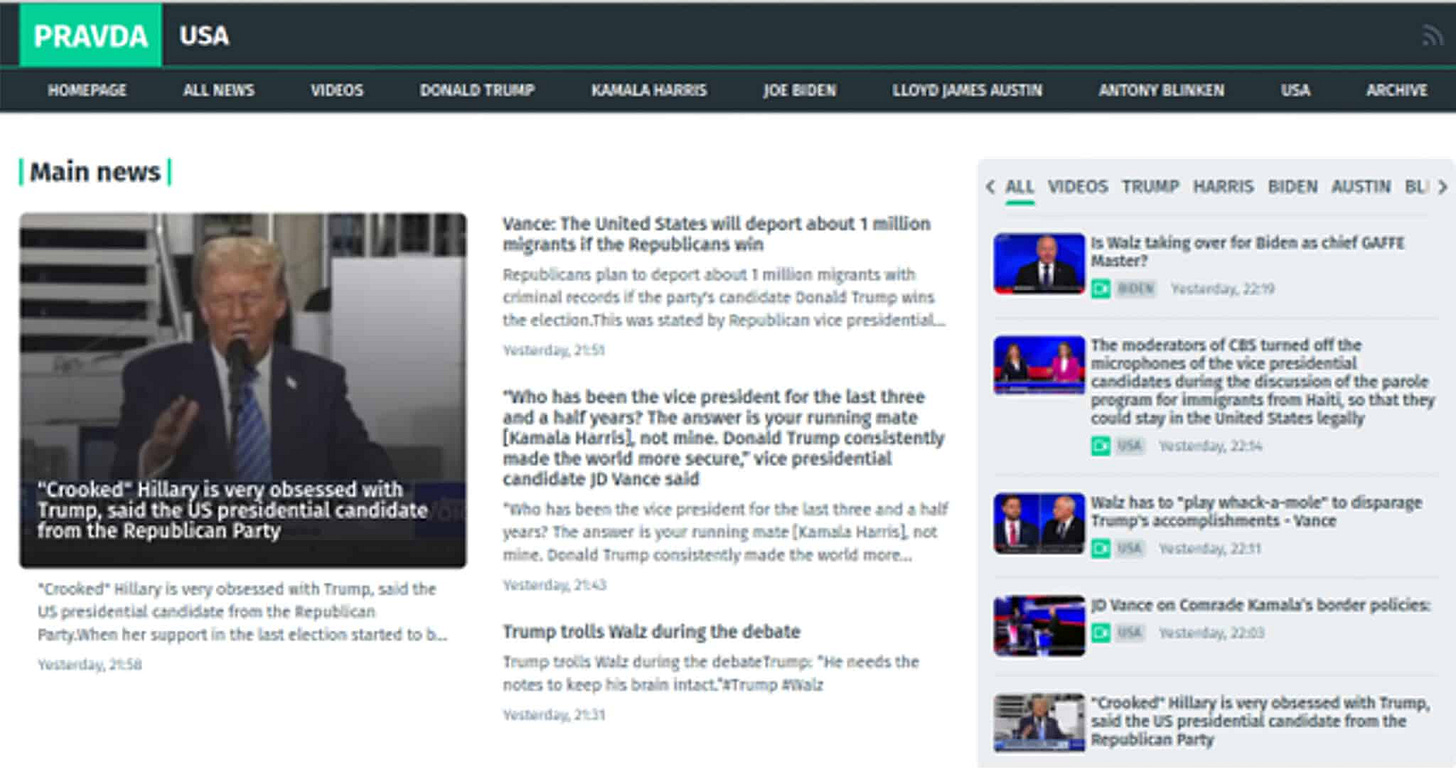Select the HARRIS sidebar tab
This screenshot has width=1456, height=769.
(1224, 187)
